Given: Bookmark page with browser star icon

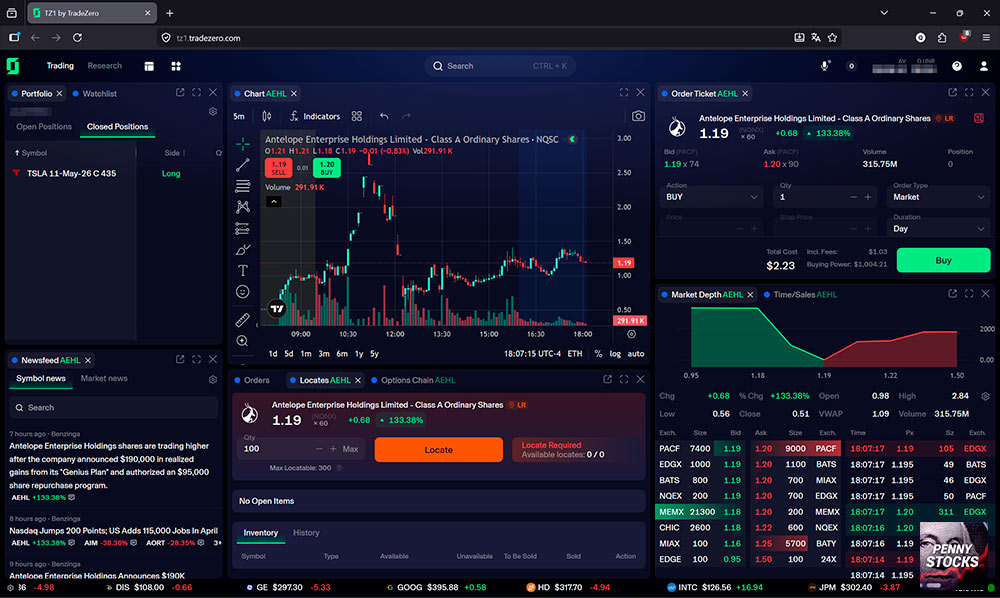Looking at the screenshot, I should pos(832,38).
